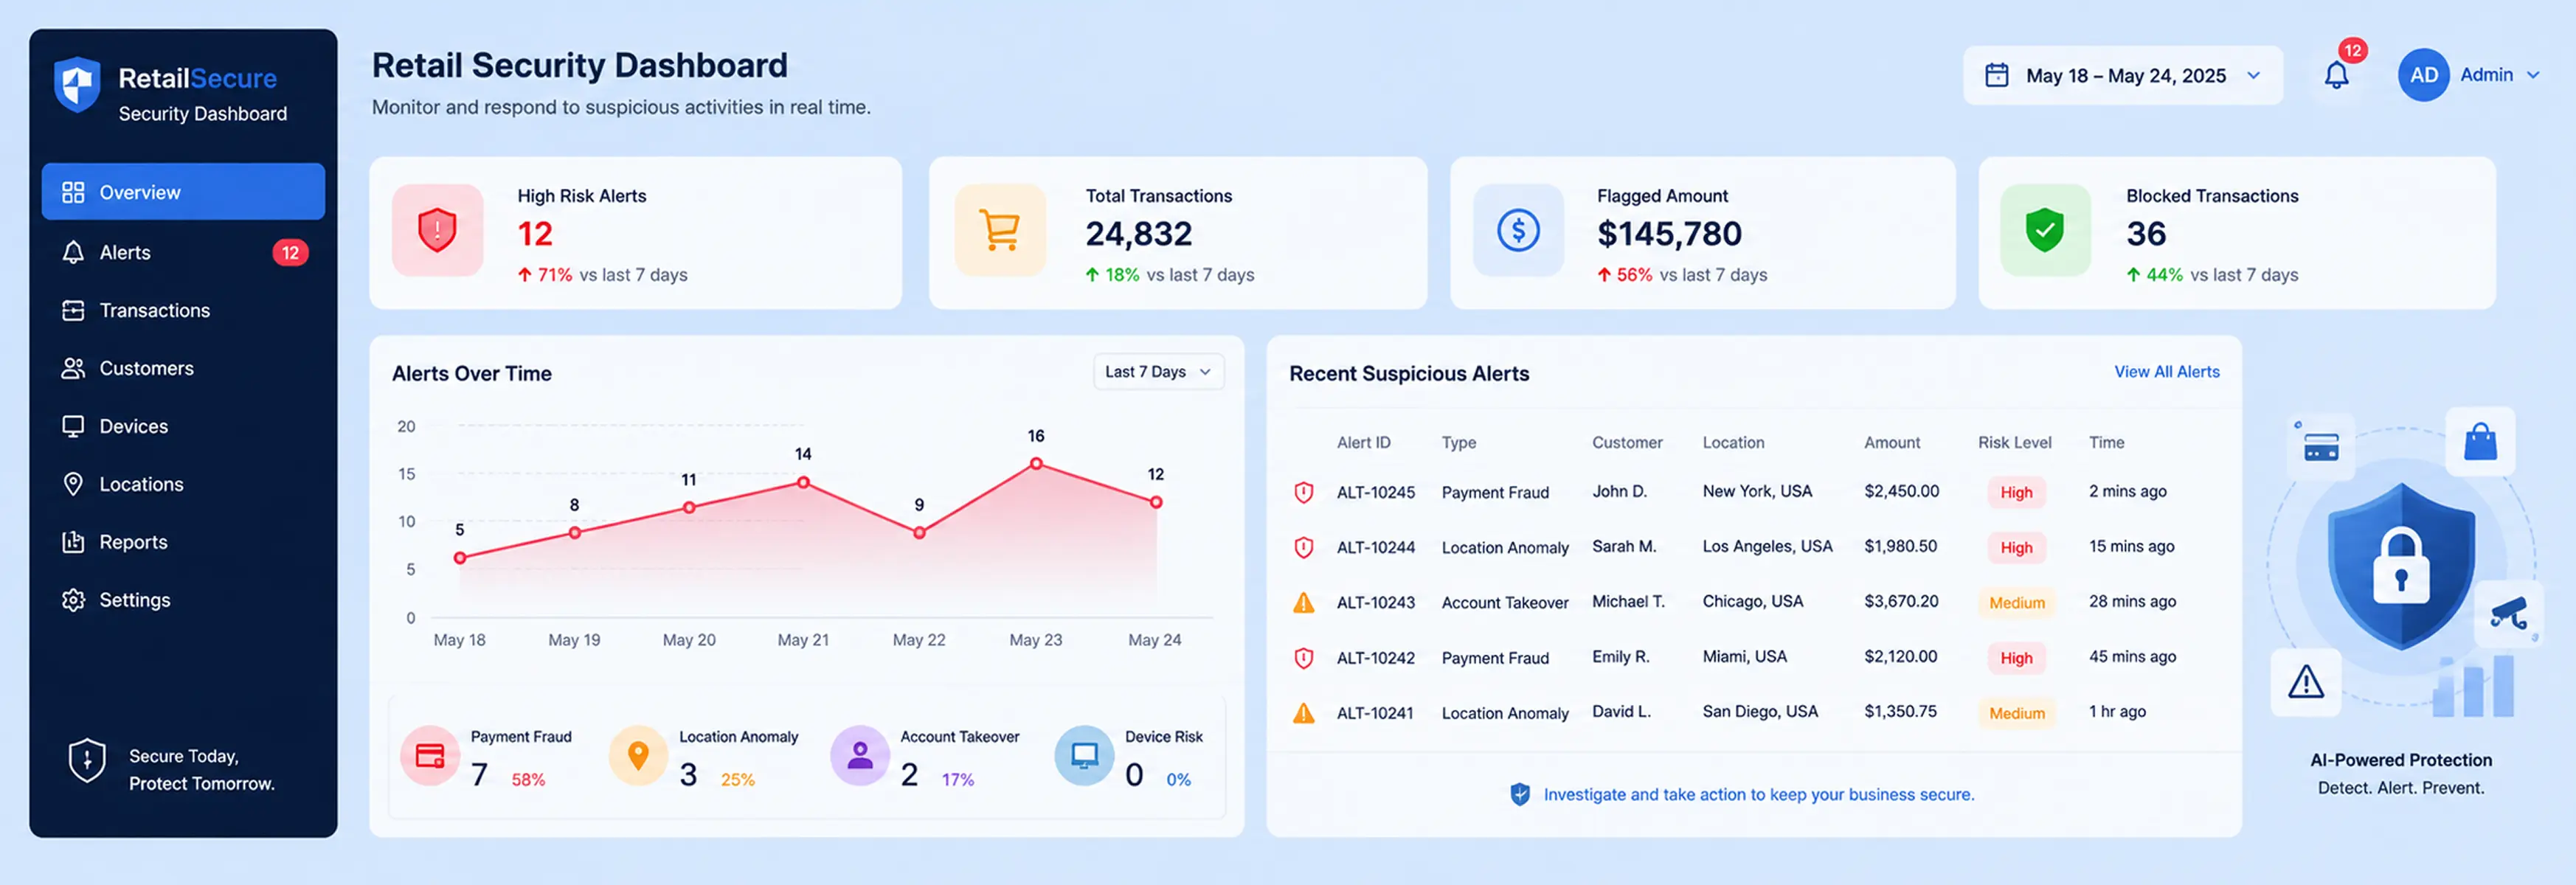Open the notifications bell icon

tap(2336, 75)
